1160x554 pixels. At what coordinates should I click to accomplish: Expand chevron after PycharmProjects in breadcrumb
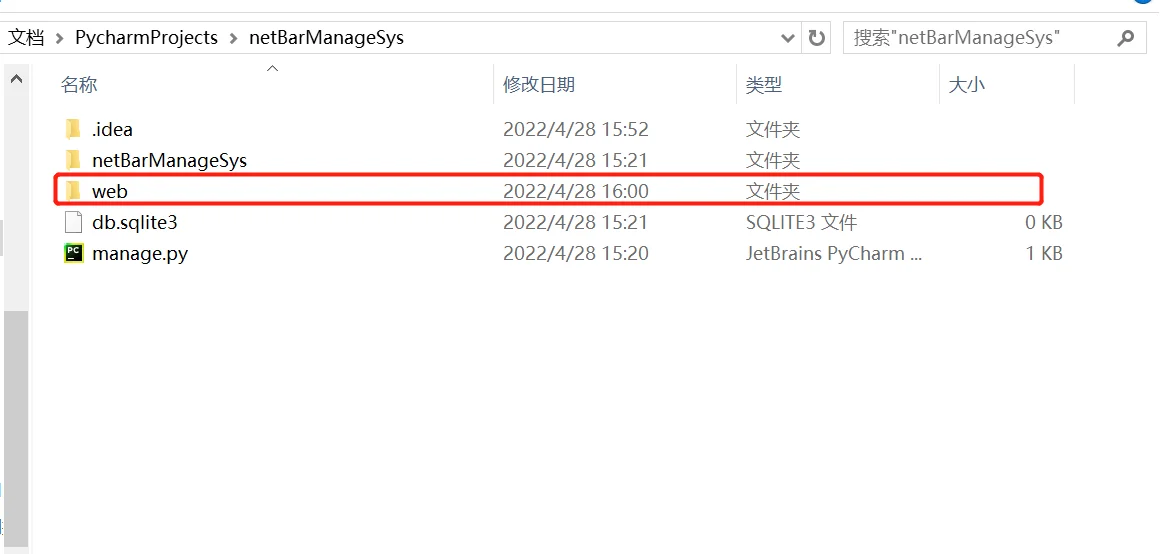tap(233, 38)
